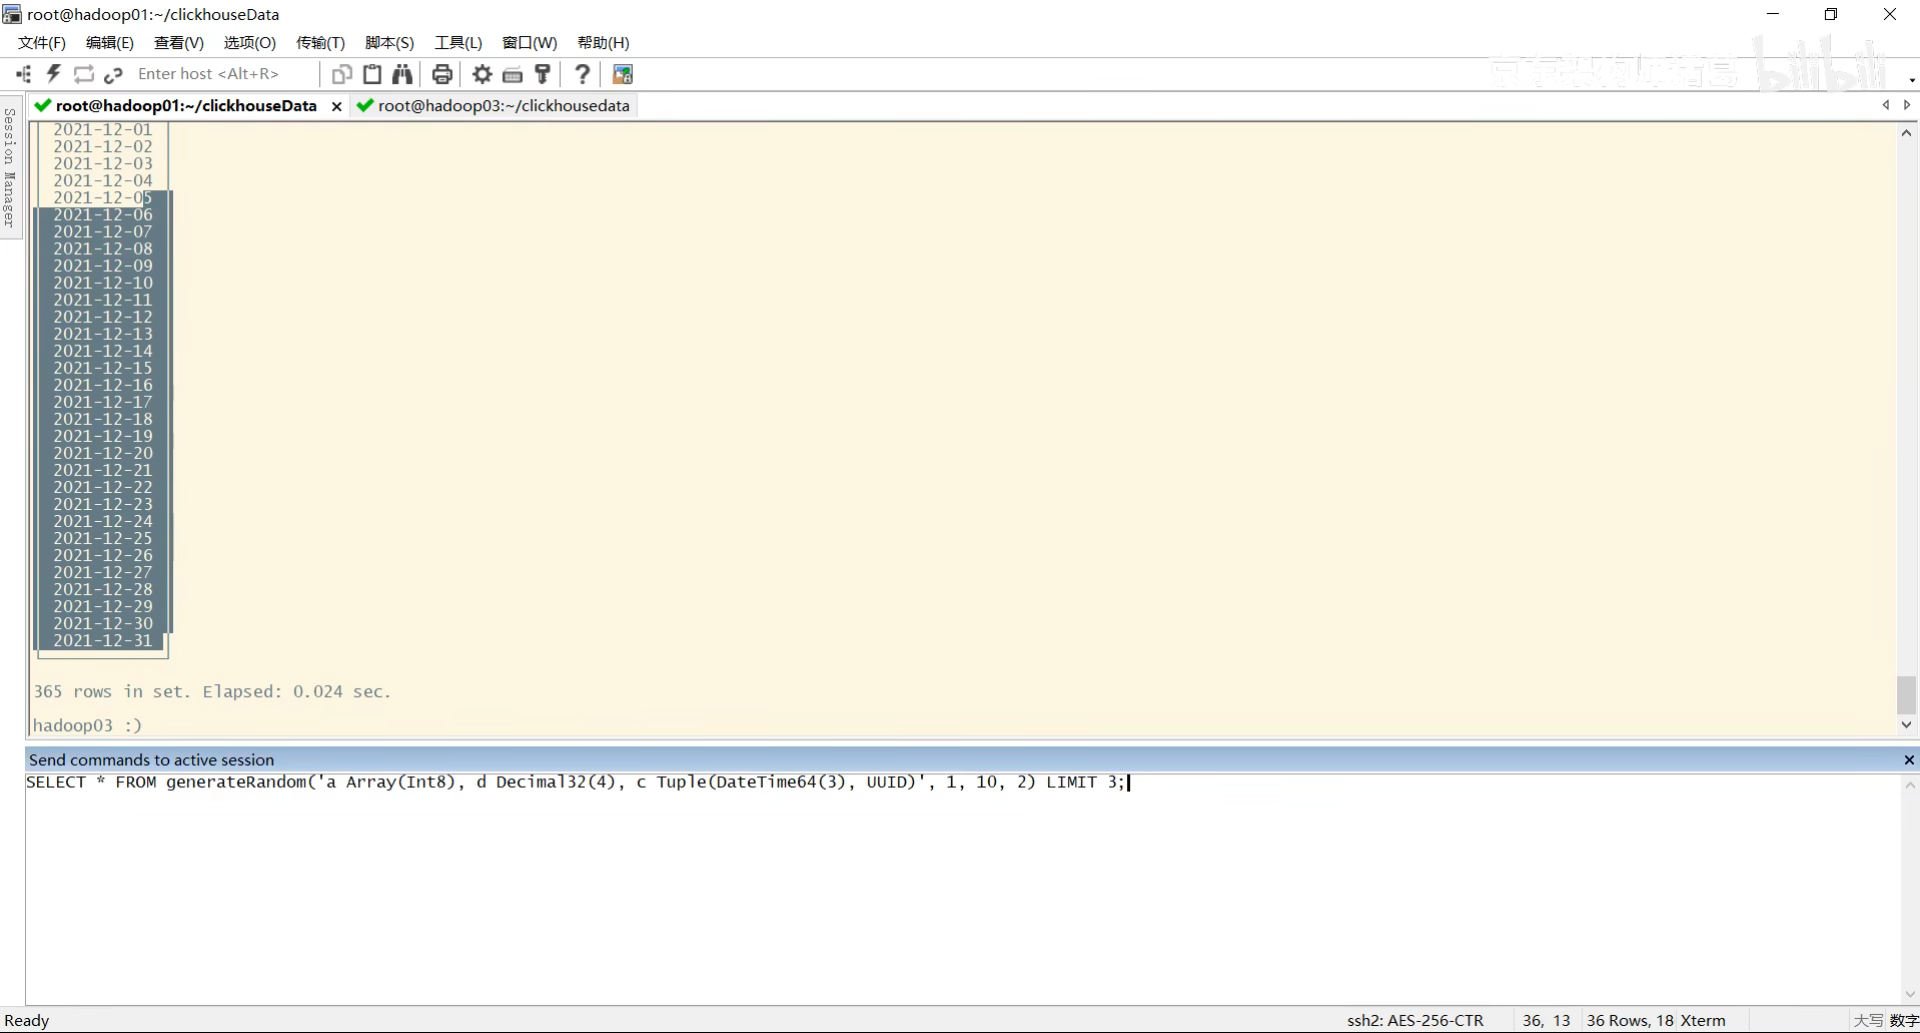Click command window scrollbar up arrow

pyautogui.click(x=1910, y=785)
